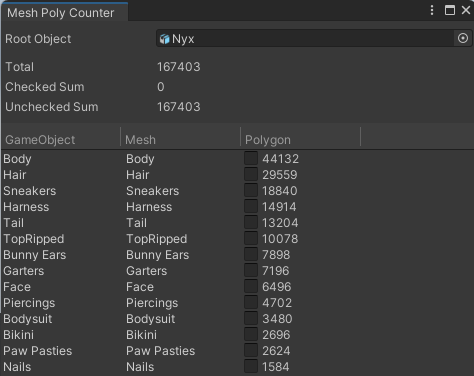Check the Body polygon checkbox
The image size is (474, 376).
coord(251,158)
